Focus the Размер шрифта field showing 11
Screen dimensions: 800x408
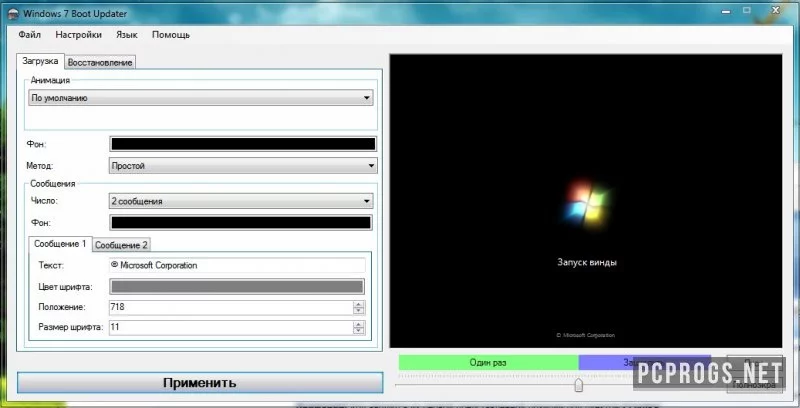(231, 327)
